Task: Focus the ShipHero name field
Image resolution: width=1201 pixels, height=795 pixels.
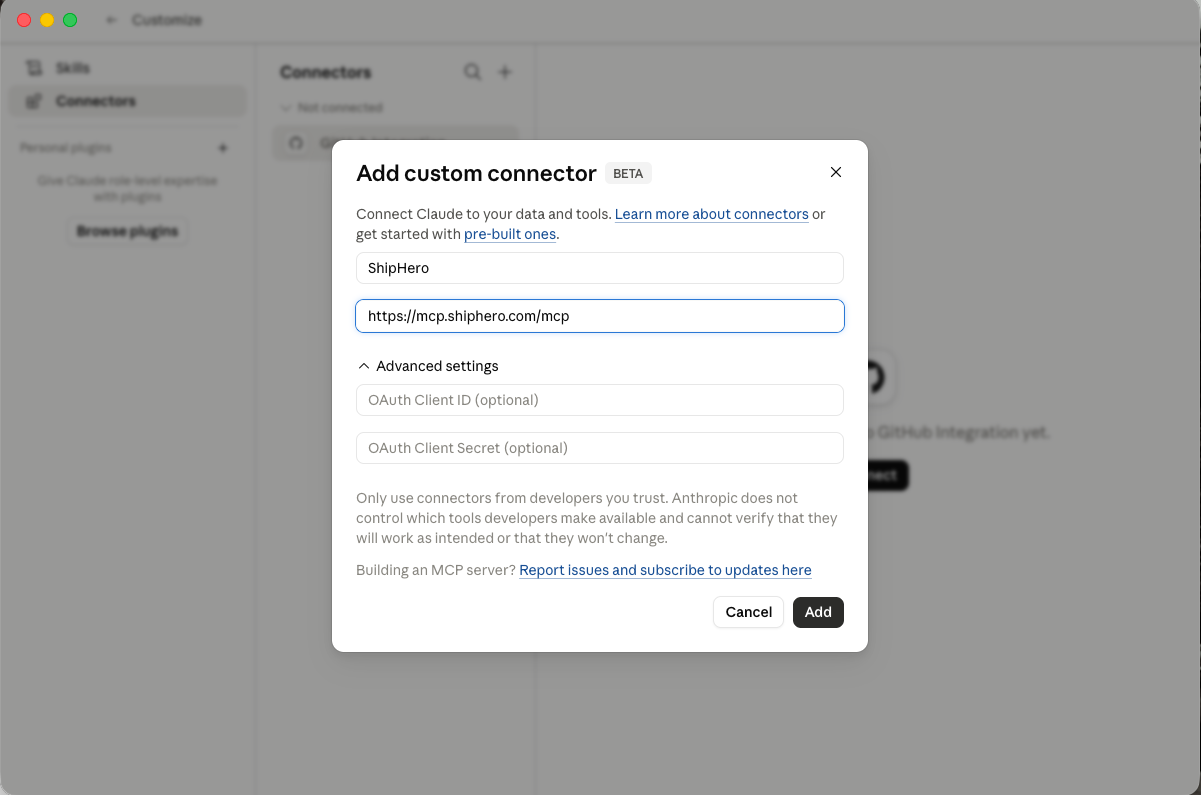Action: [600, 268]
